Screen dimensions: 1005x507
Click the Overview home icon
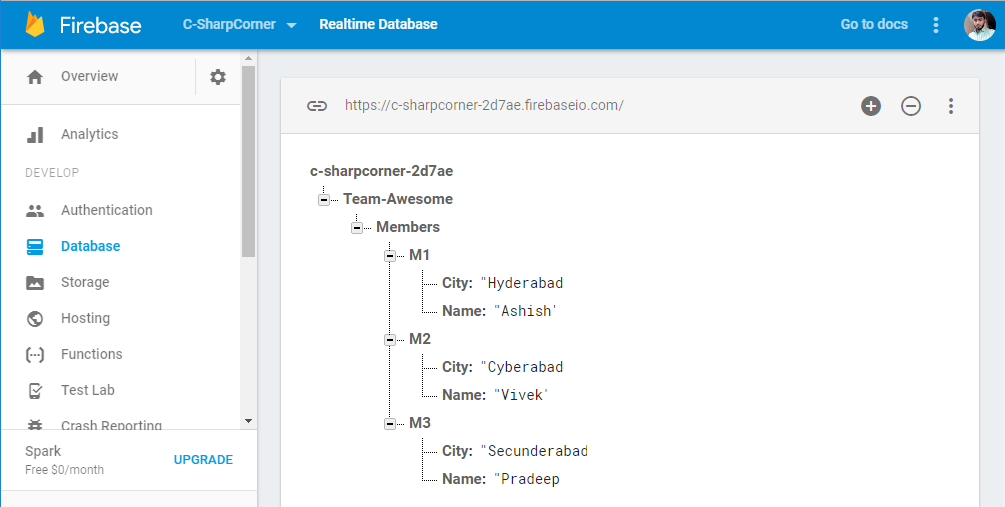tap(35, 77)
